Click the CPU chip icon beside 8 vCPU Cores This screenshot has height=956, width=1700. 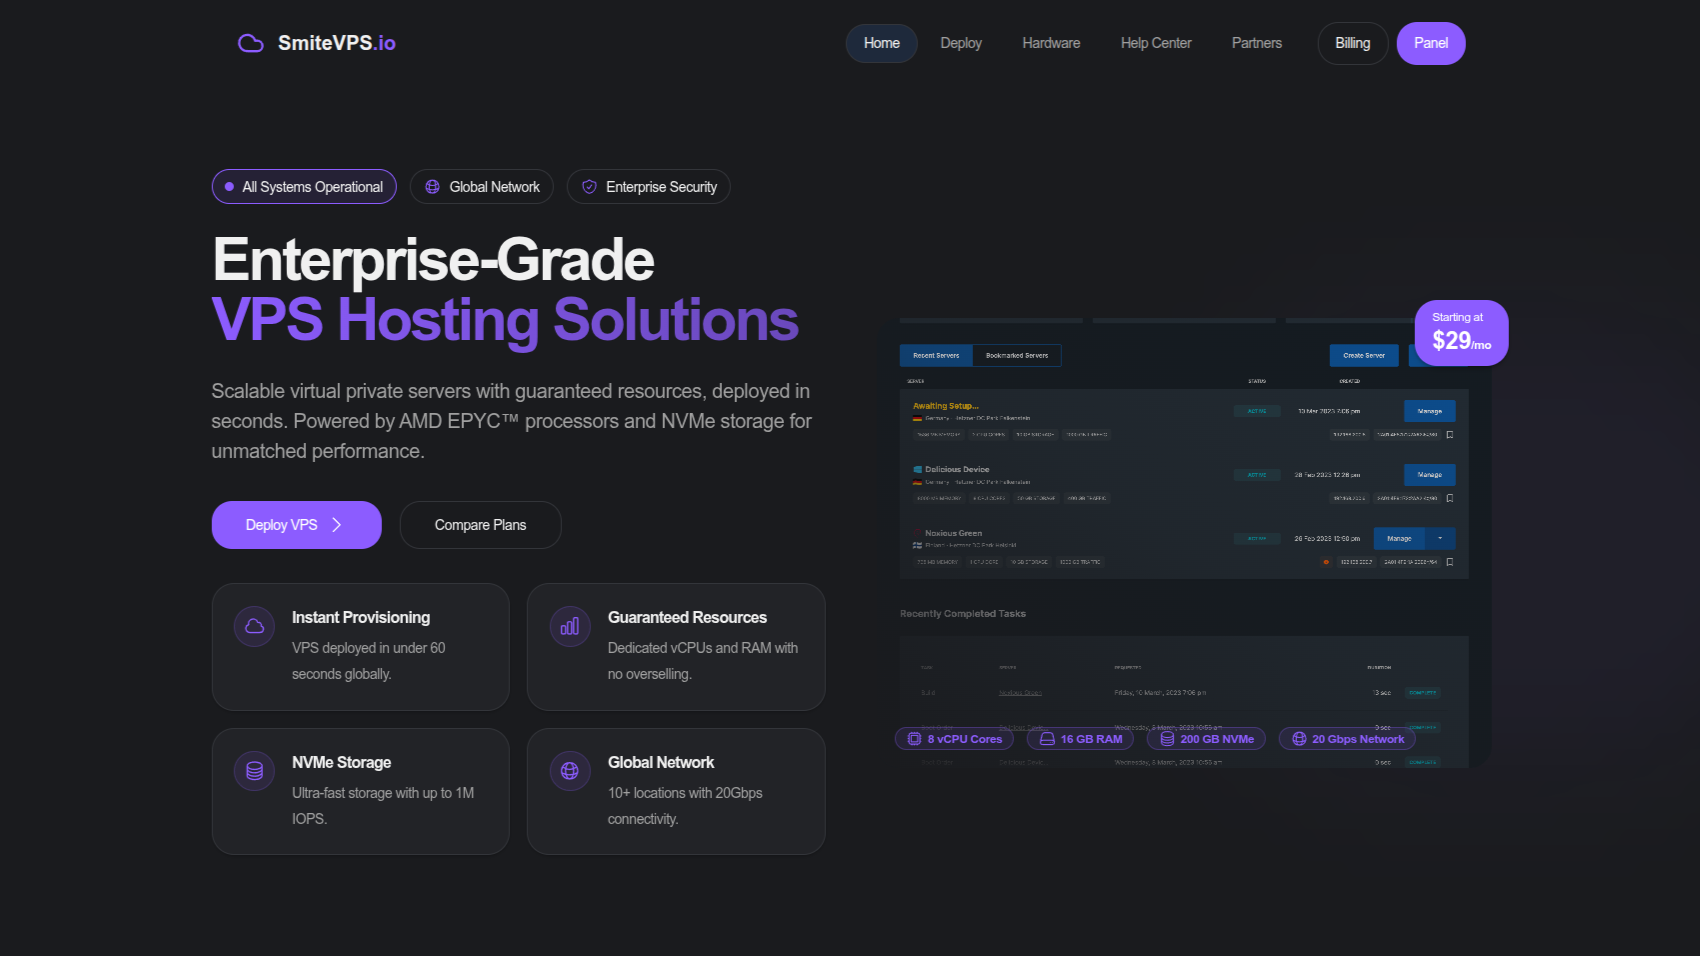point(914,739)
